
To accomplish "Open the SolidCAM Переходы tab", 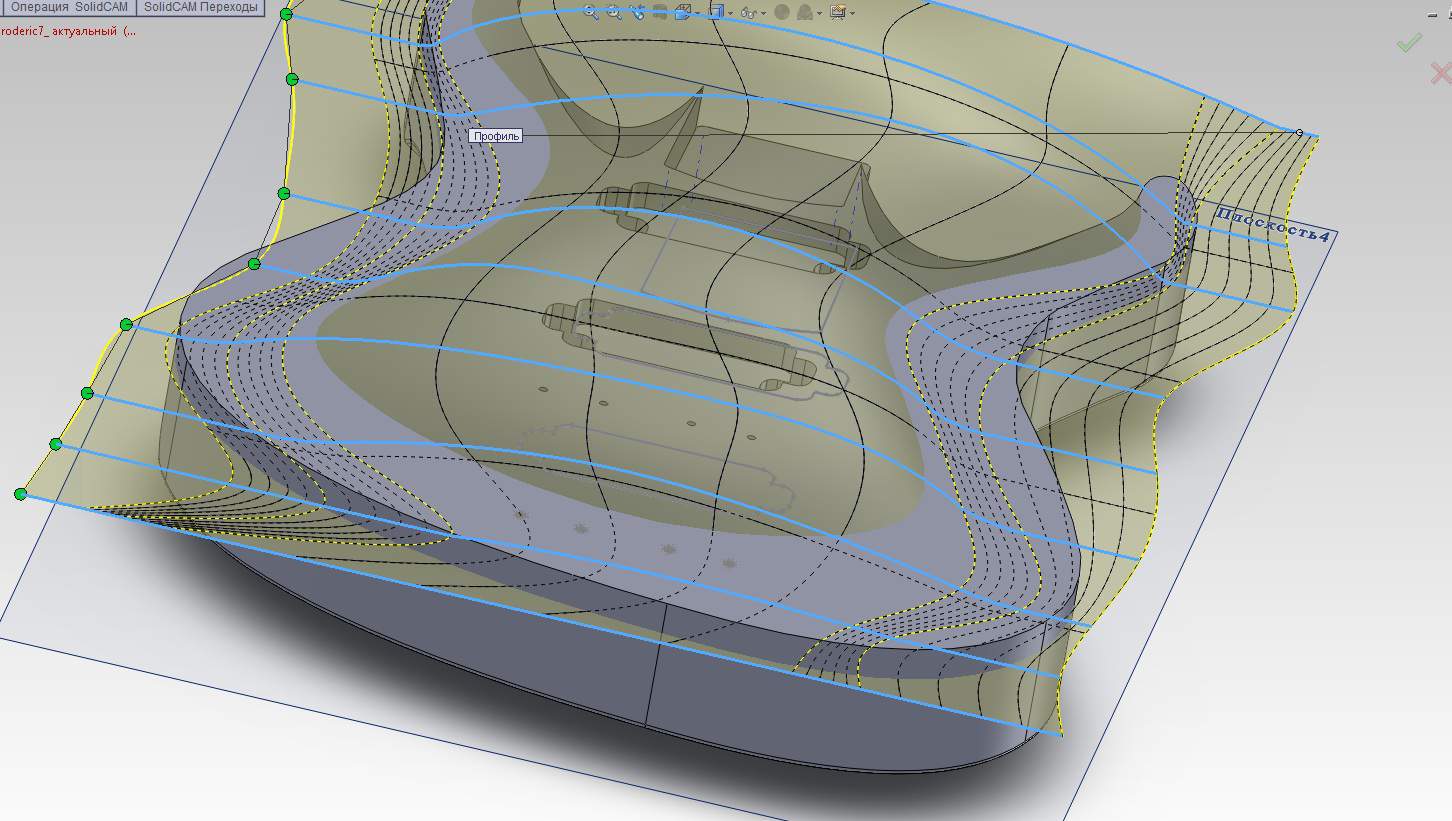I will pyautogui.click(x=201, y=7).
